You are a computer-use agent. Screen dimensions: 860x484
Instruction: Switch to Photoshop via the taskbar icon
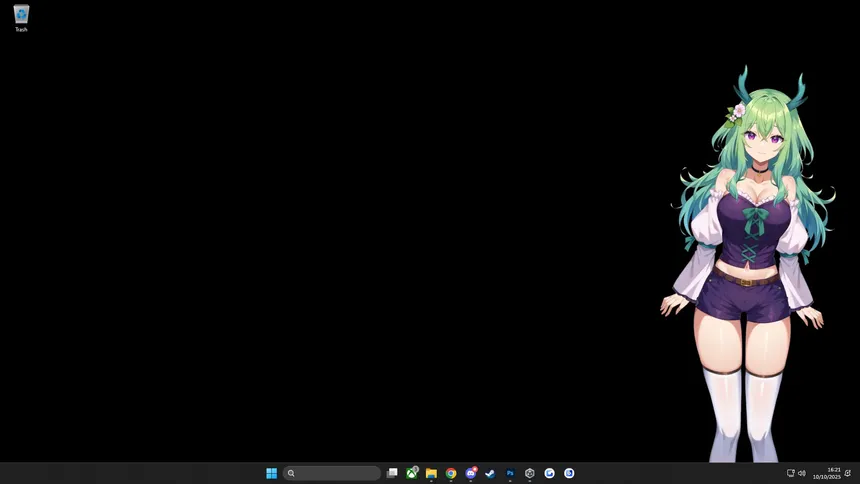[x=510, y=473]
